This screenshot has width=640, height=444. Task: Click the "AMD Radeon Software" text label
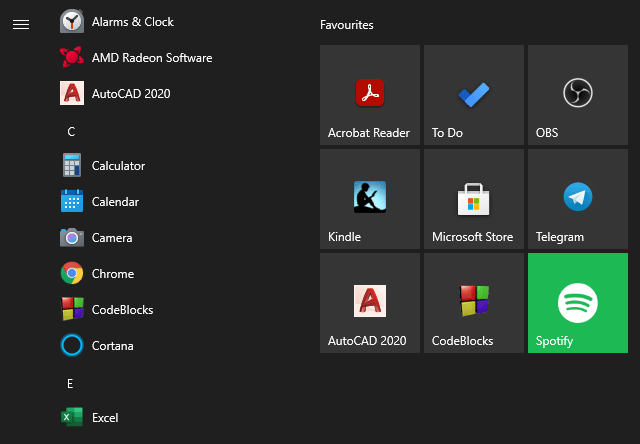[x=152, y=58]
